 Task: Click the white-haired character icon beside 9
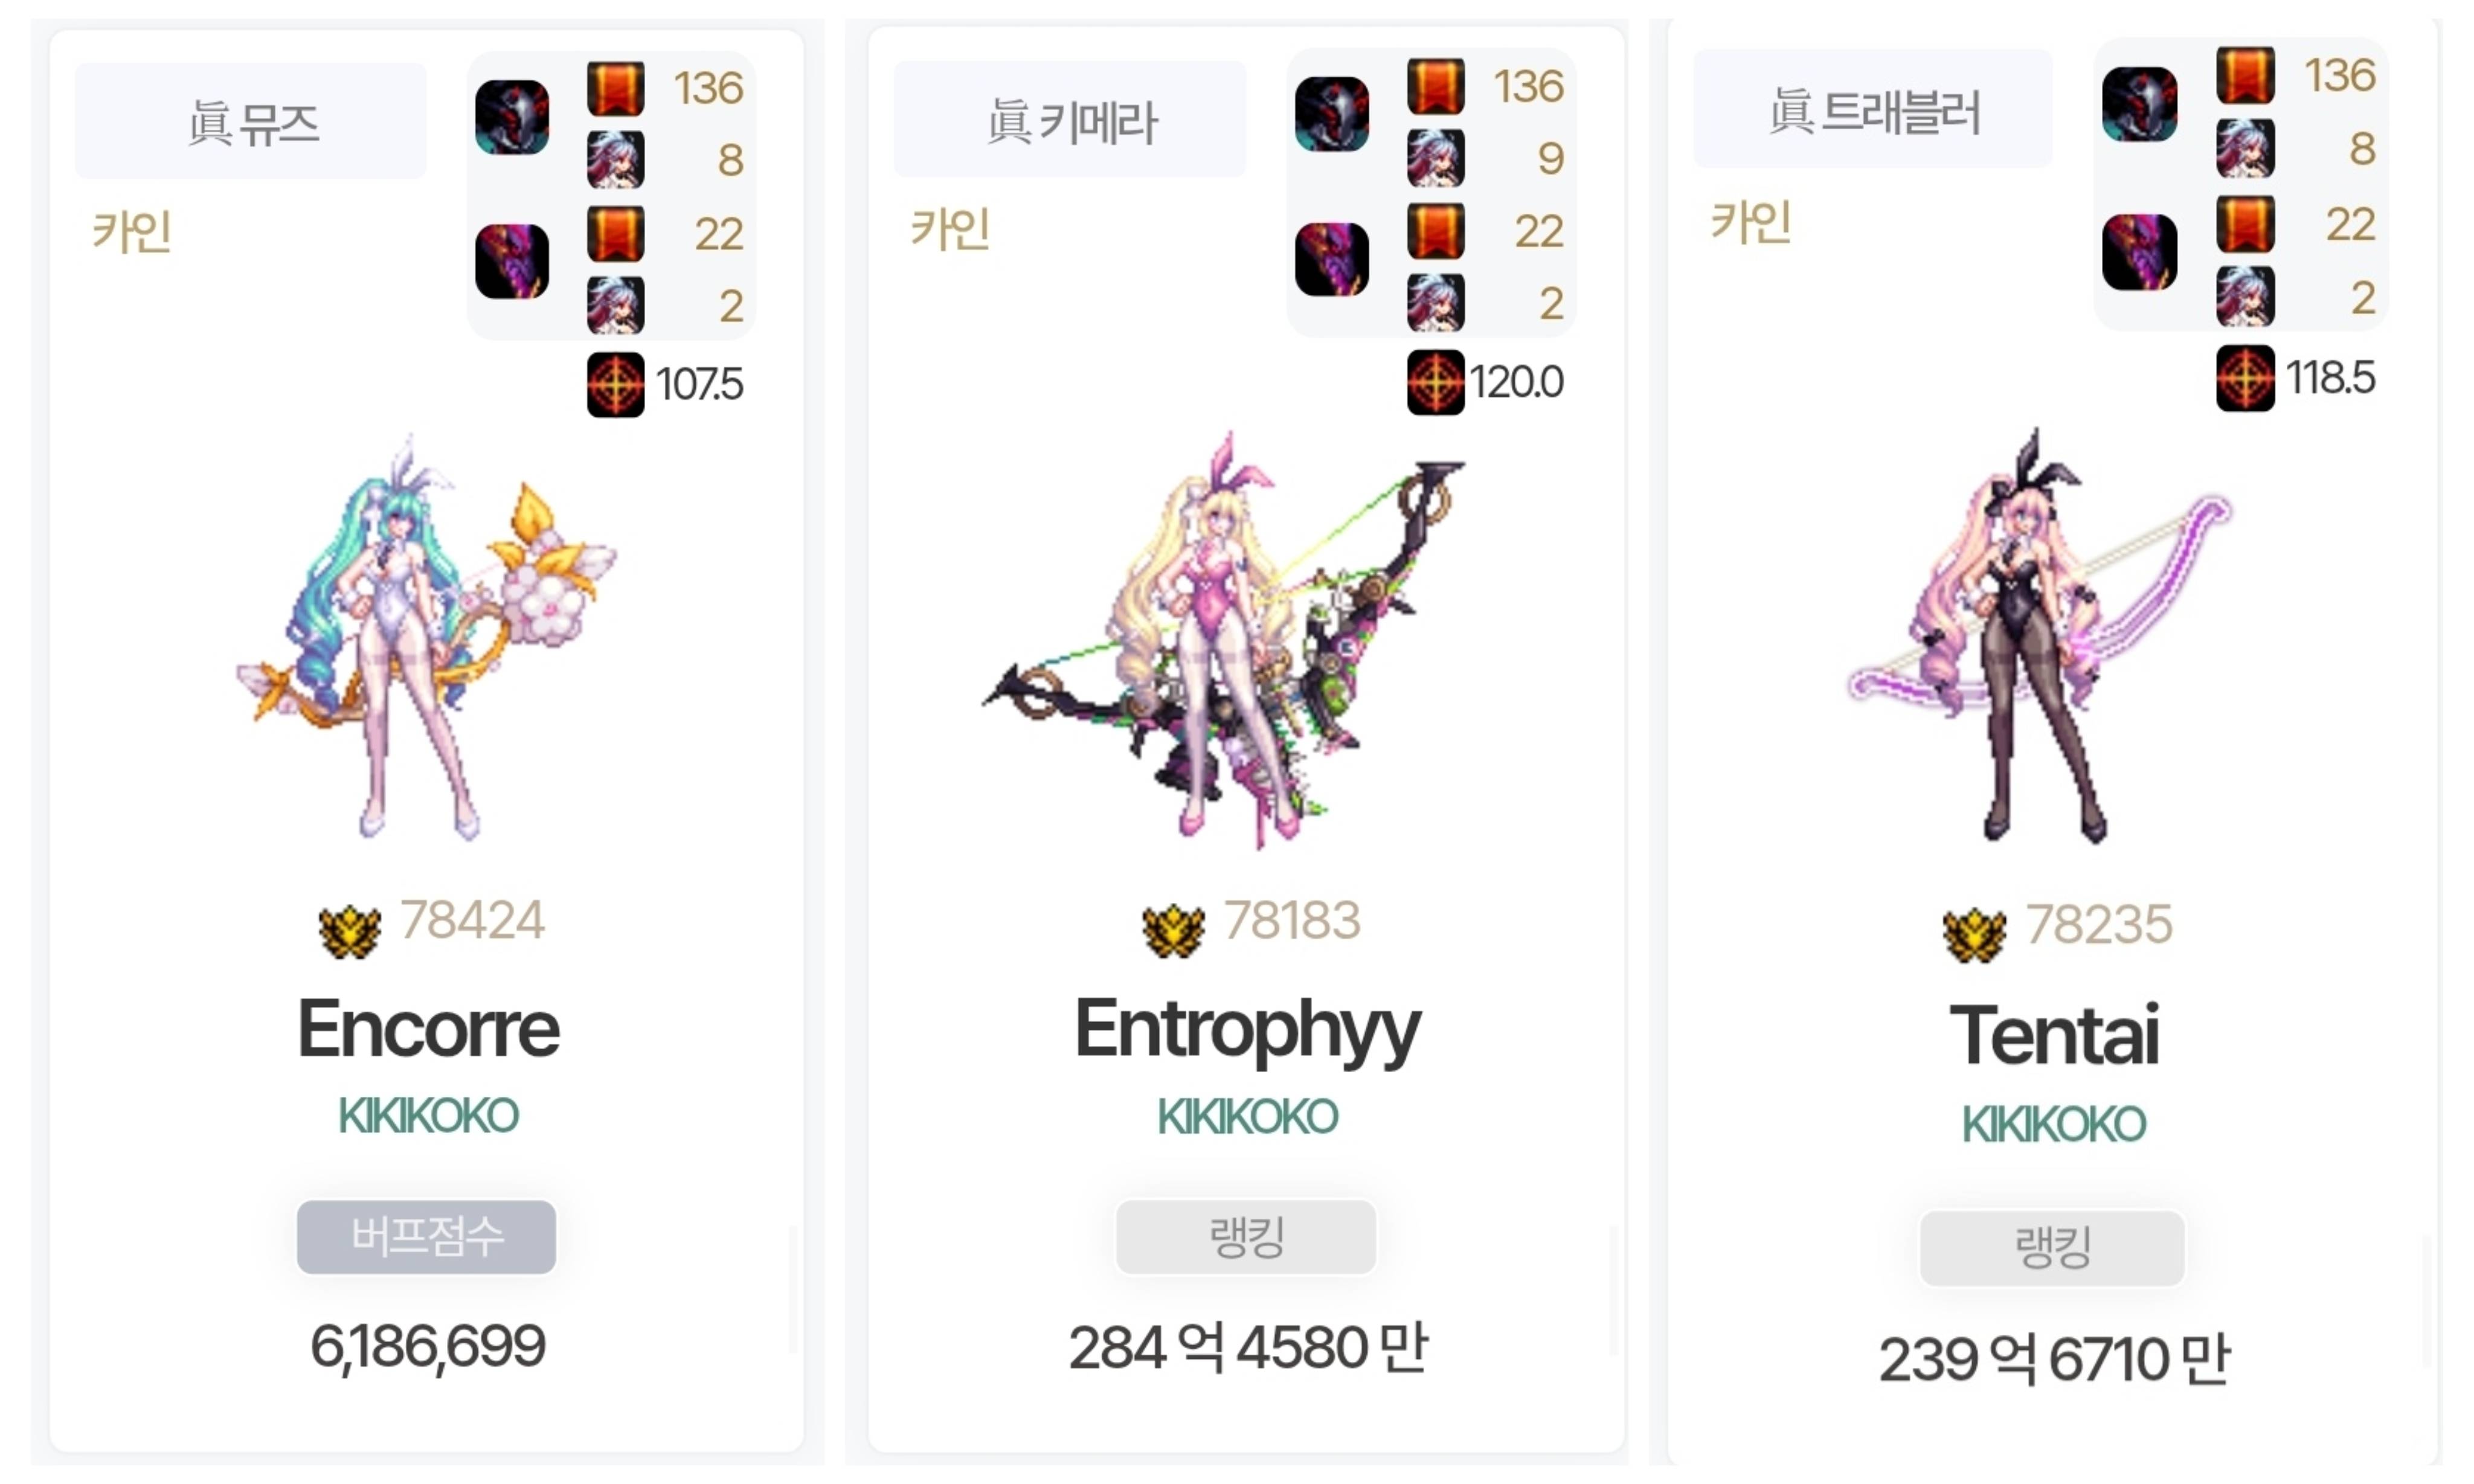[1435, 158]
